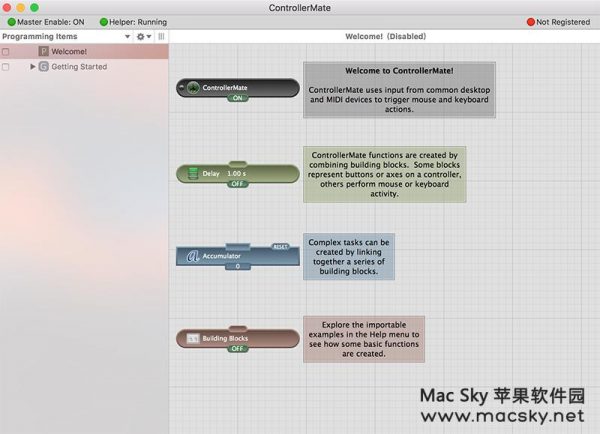This screenshot has height=434, width=600.
Task: Click the Accumulator RESET input
Action: (280, 247)
